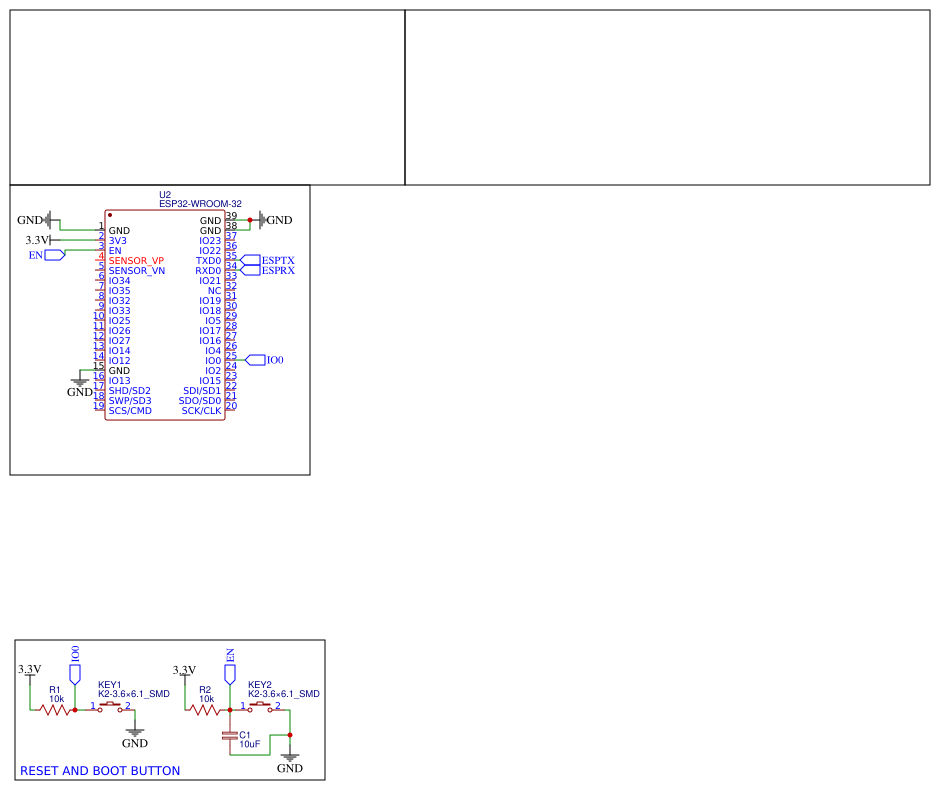
Task: Select the R2 10k resistor symbol
Action: coord(205,710)
